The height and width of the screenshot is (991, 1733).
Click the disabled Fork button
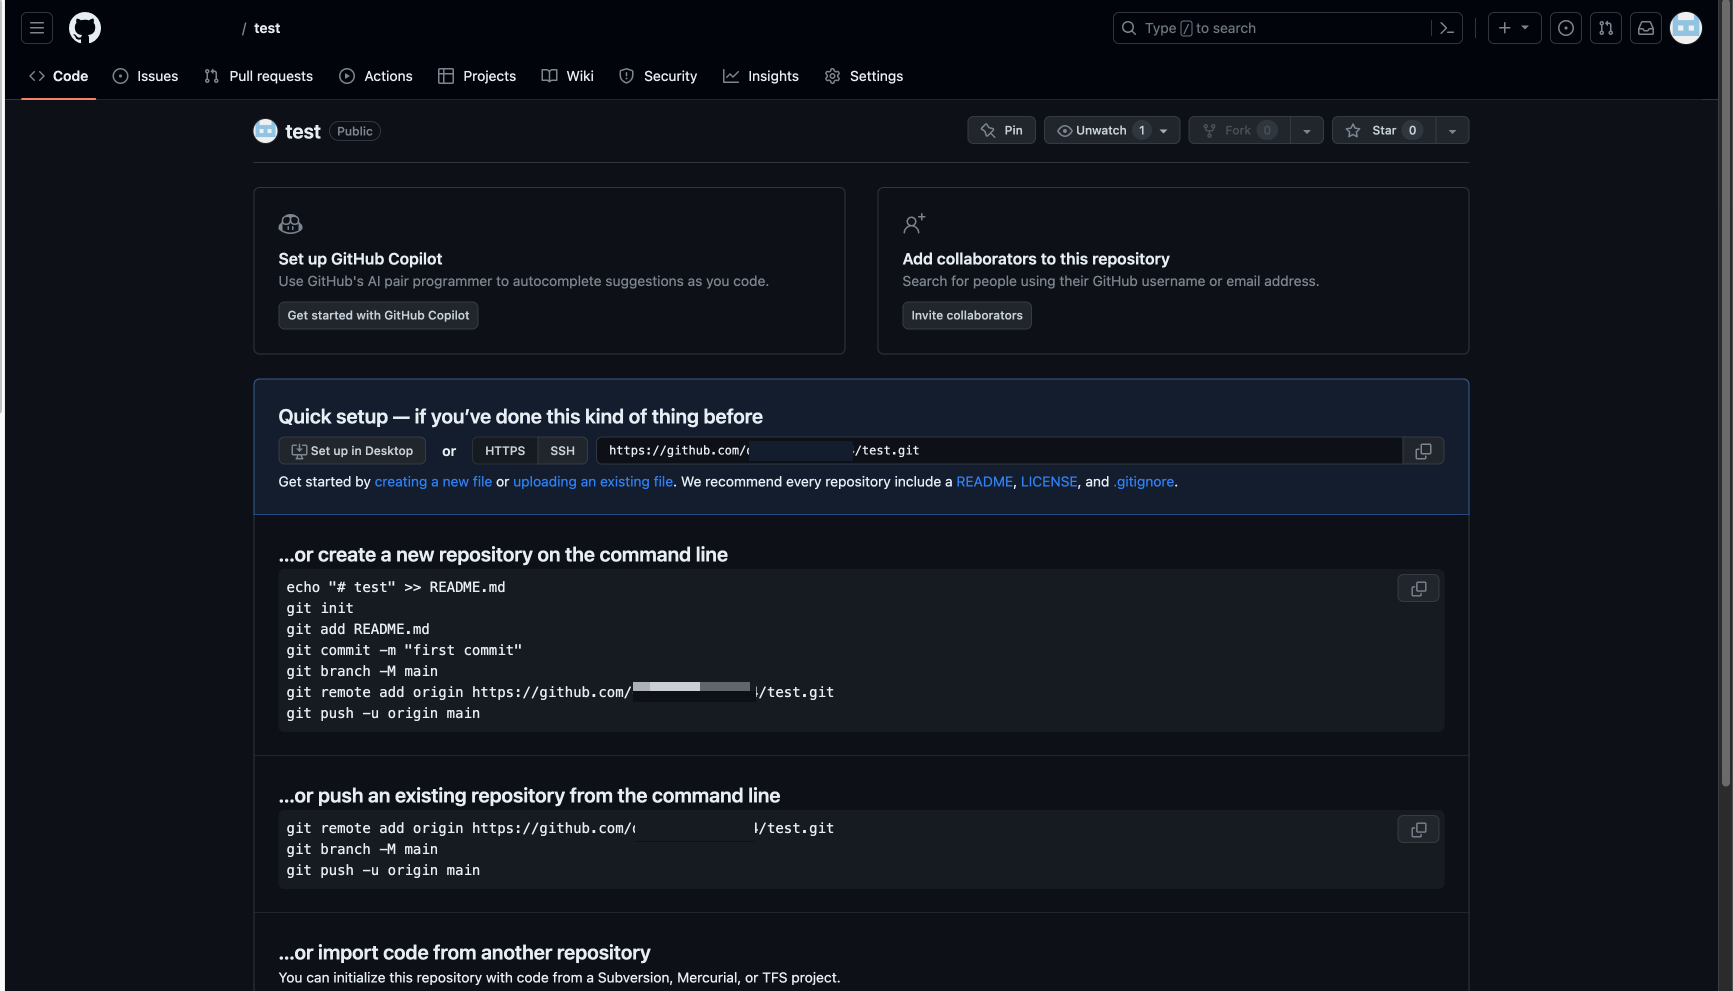1239,130
